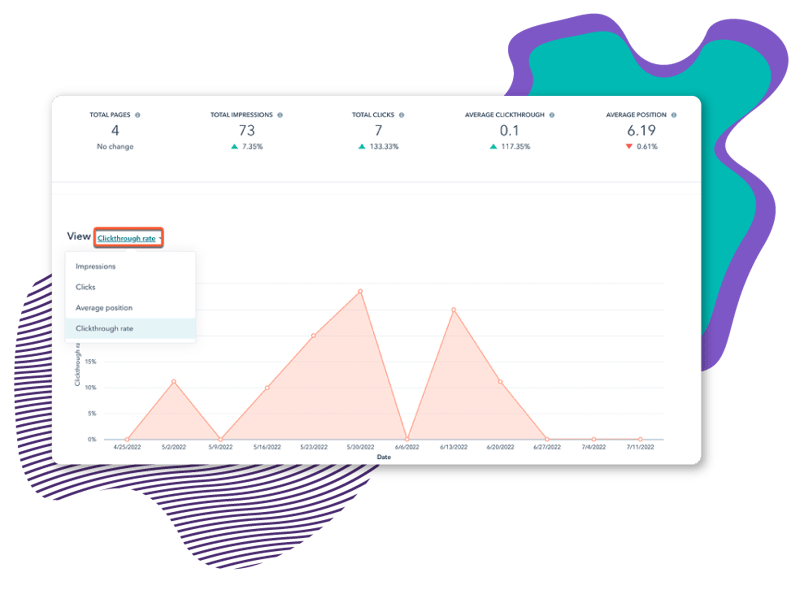This screenshot has height=590, width=800.
Task: Click the Total Impressions value 73
Action: (247, 131)
